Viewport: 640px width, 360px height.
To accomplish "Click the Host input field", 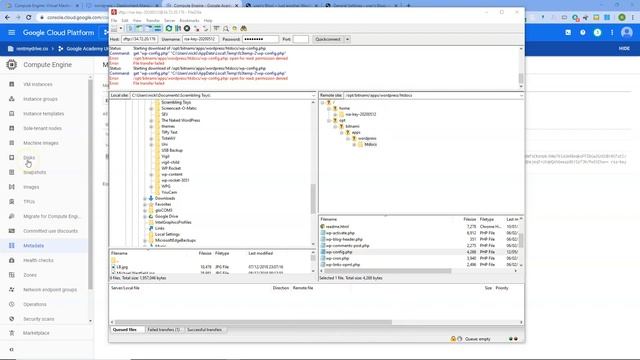I will [140, 39].
